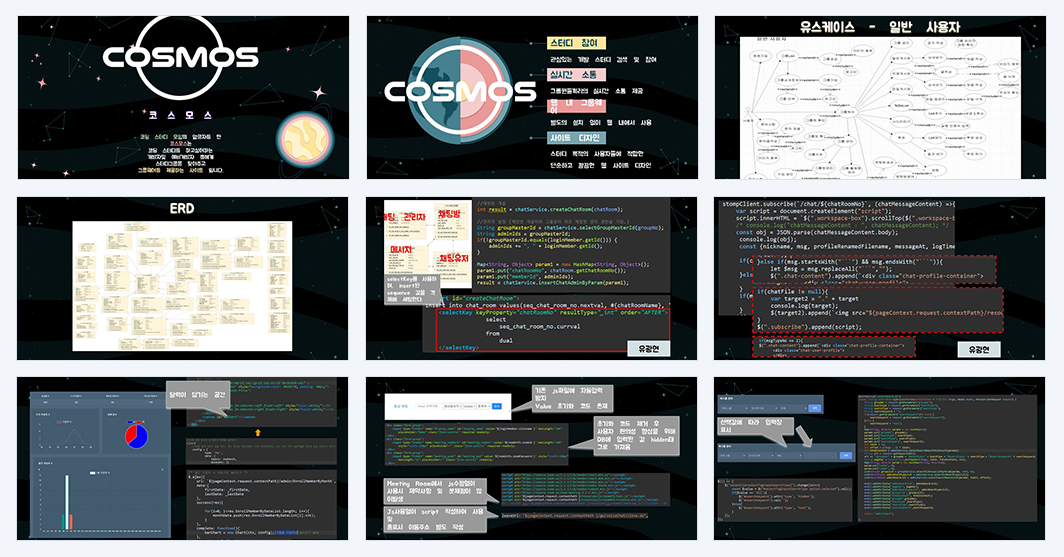
Task: Click the '코스모스' subtitle text
Action: tap(180, 115)
